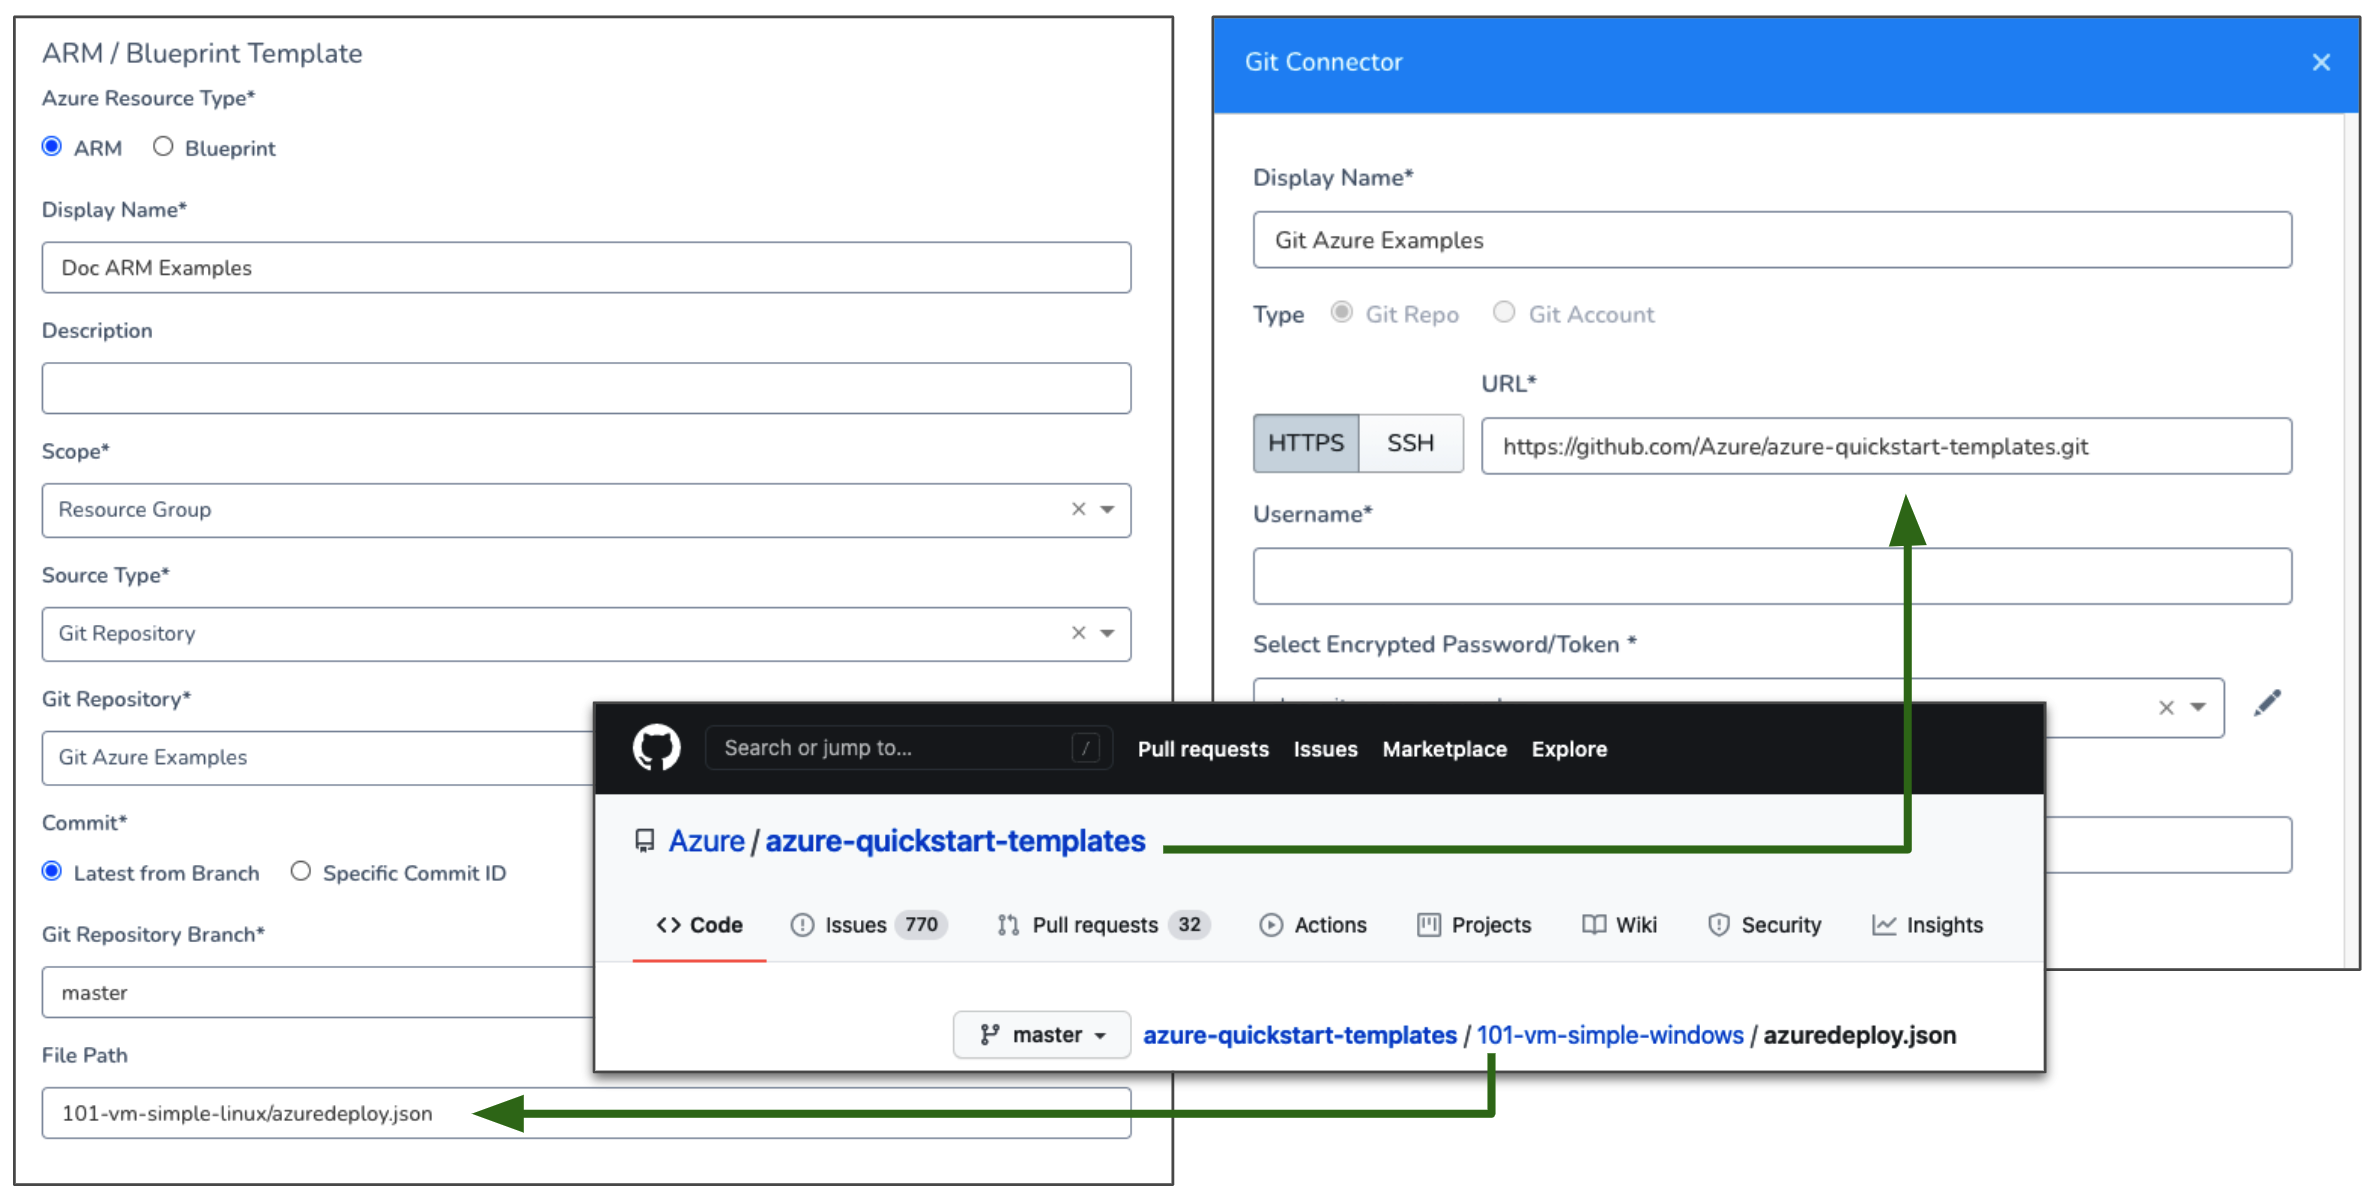Click the empty Description field
Image resolution: width=2370 pixels, height=1202 pixels.
(x=586, y=388)
